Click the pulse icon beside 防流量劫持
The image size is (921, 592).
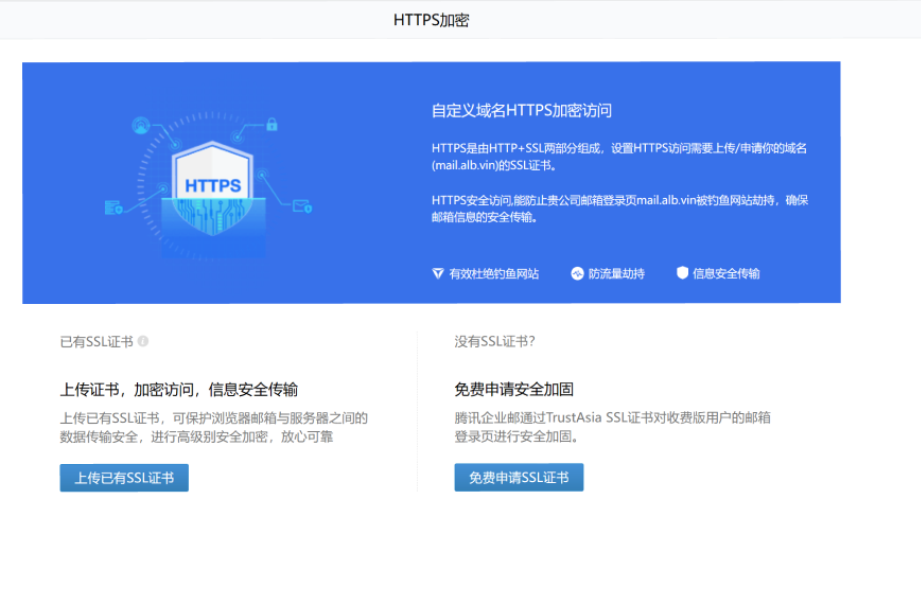[x=577, y=273]
